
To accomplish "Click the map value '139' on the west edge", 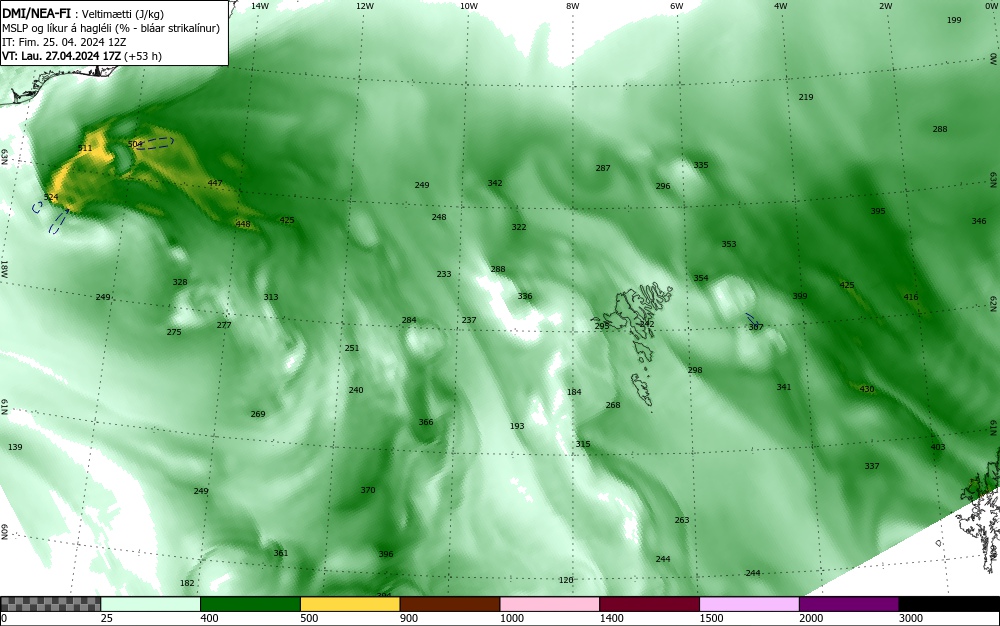I will pos(15,448).
